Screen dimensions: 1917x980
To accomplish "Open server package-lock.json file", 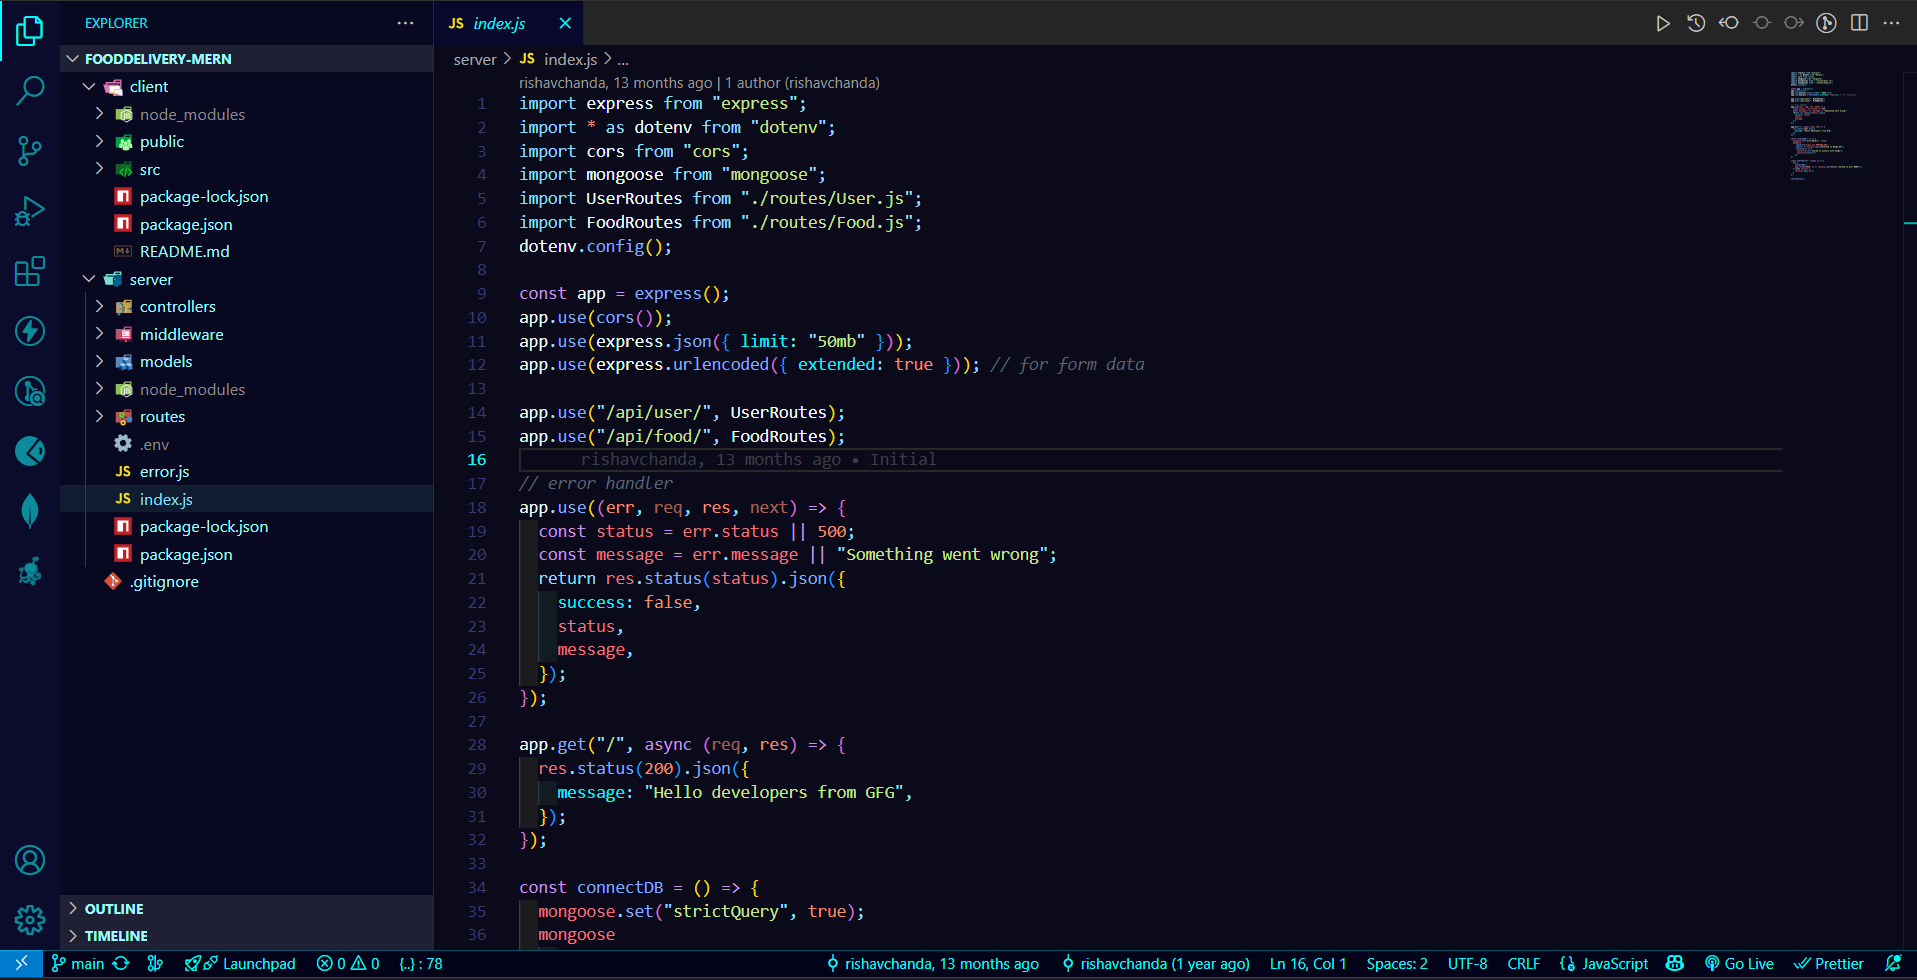I will click(247, 527).
